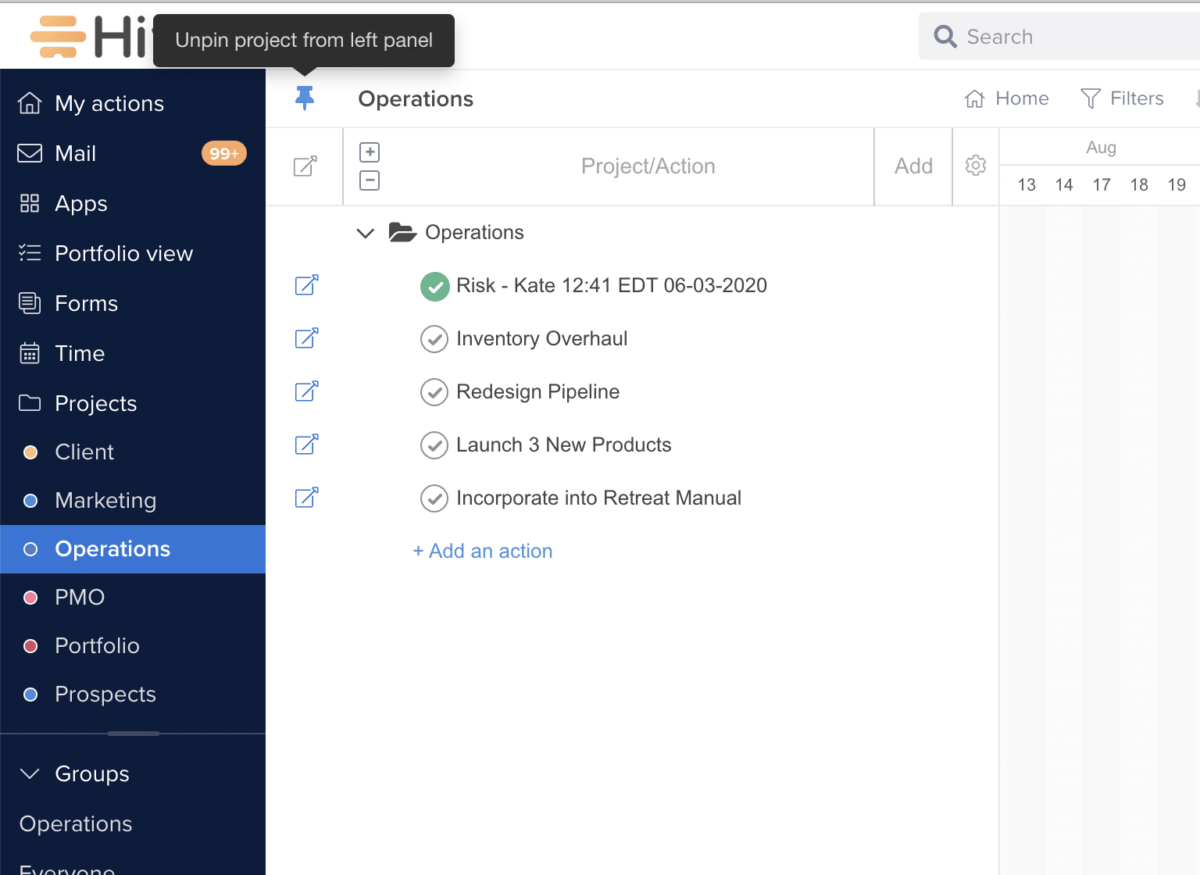The image size is (1200, 875).
Task: Click edit icon beside Redesign Pipeline
Action: [x=306, y=391]
